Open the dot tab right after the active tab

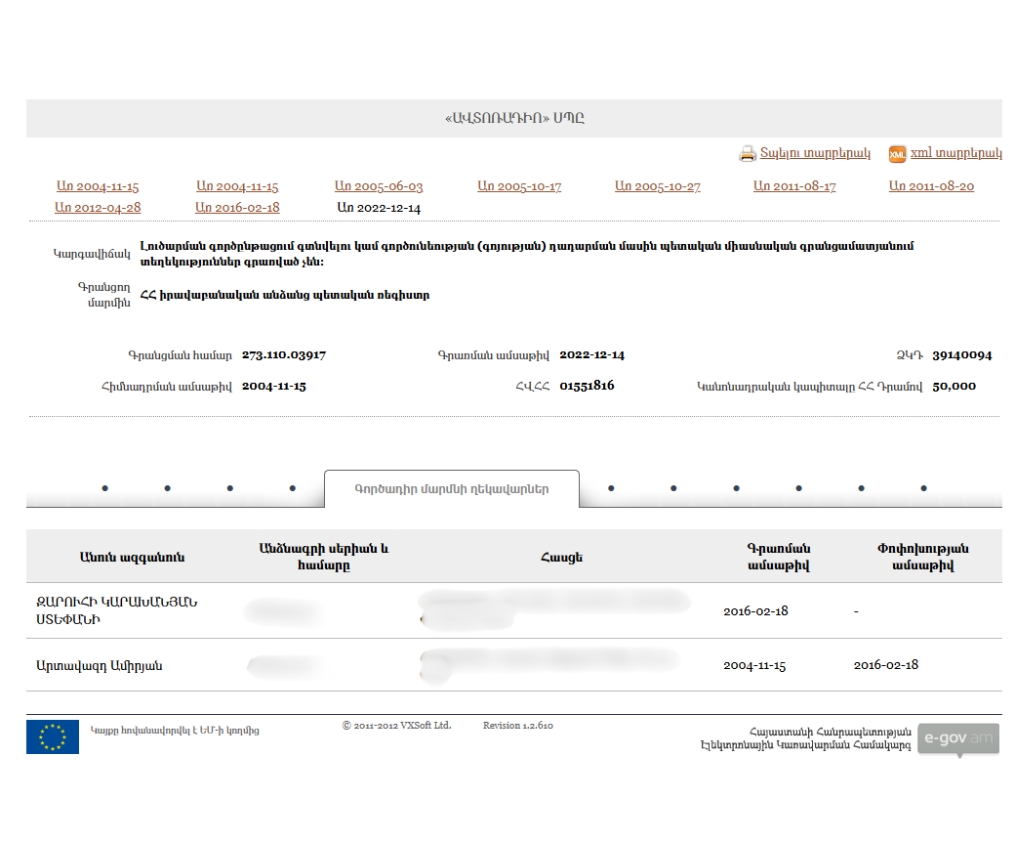610,489
